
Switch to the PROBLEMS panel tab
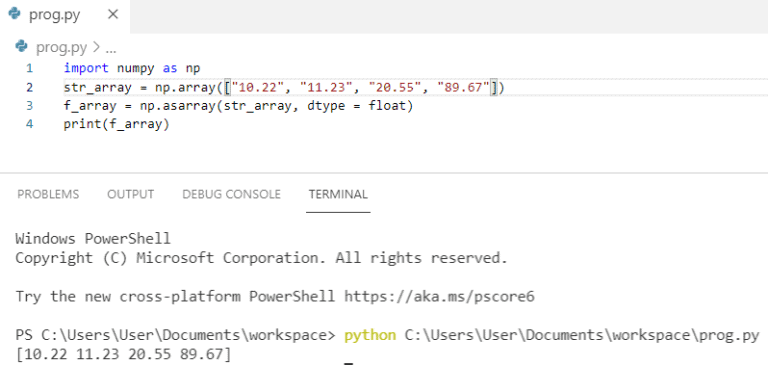coord(48,194)
